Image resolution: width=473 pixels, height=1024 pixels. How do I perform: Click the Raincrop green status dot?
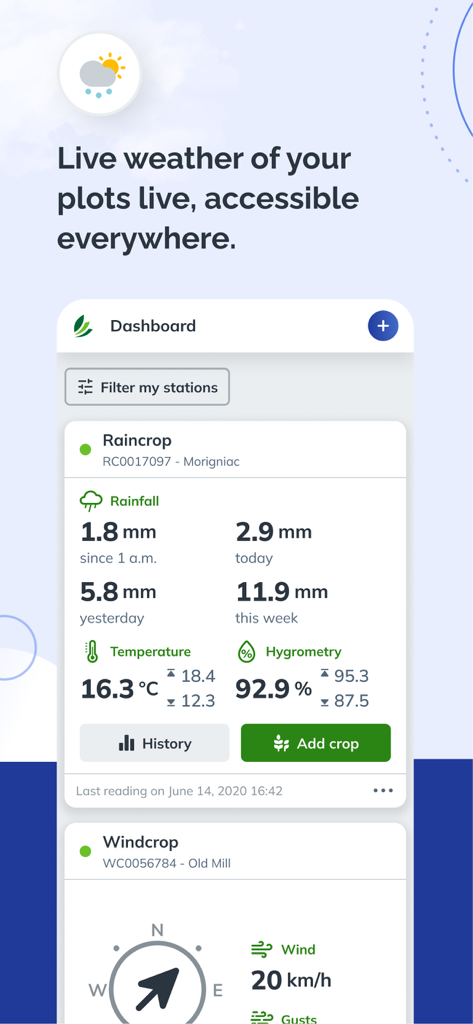click(85, 449)
